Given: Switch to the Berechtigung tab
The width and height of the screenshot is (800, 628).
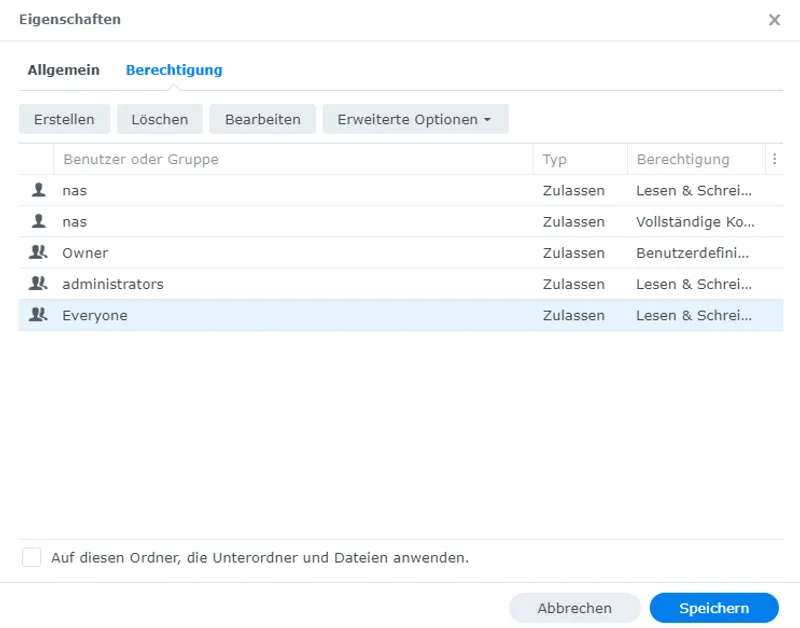Looking at the screenshot, I should click(173, 70).
